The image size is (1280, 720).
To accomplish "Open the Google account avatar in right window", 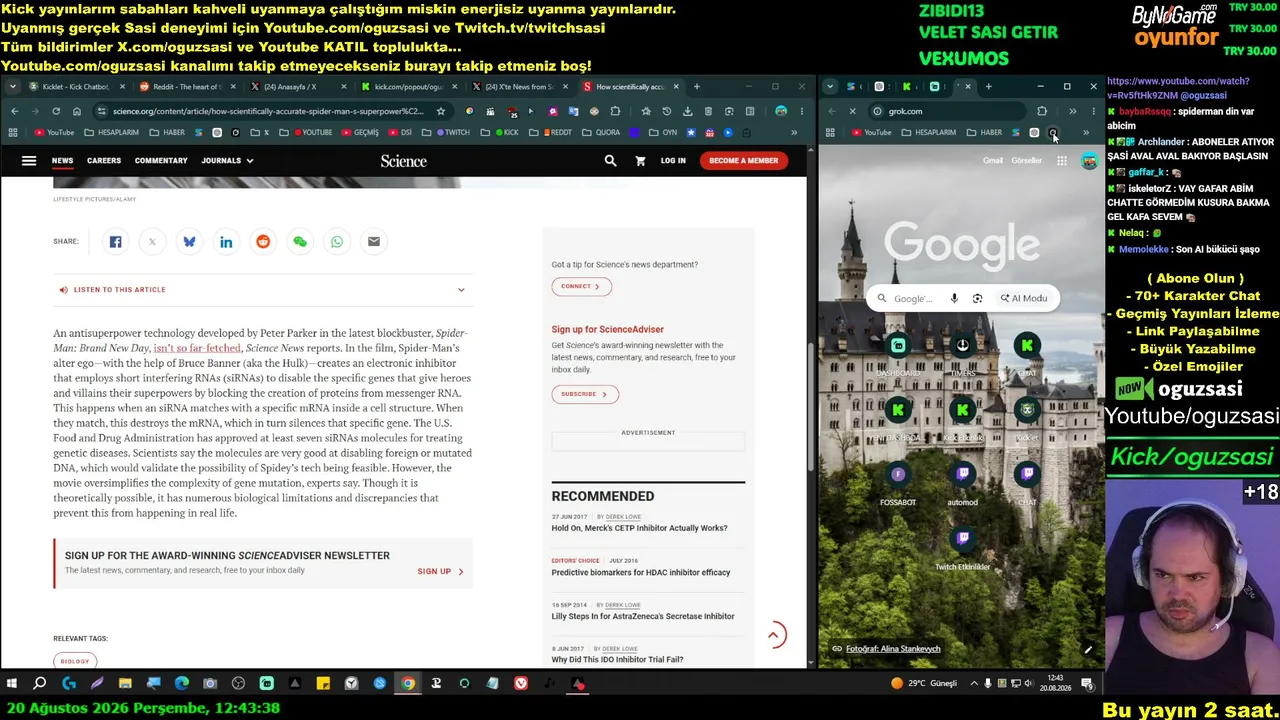I will [1089, 161].
